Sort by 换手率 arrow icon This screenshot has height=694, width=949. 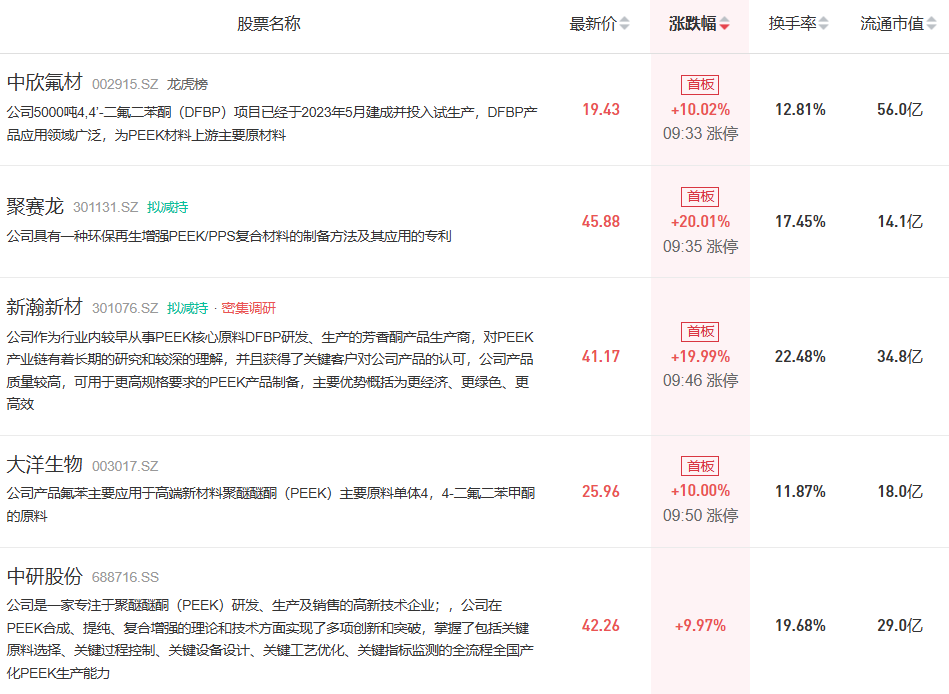click(823, 24)
